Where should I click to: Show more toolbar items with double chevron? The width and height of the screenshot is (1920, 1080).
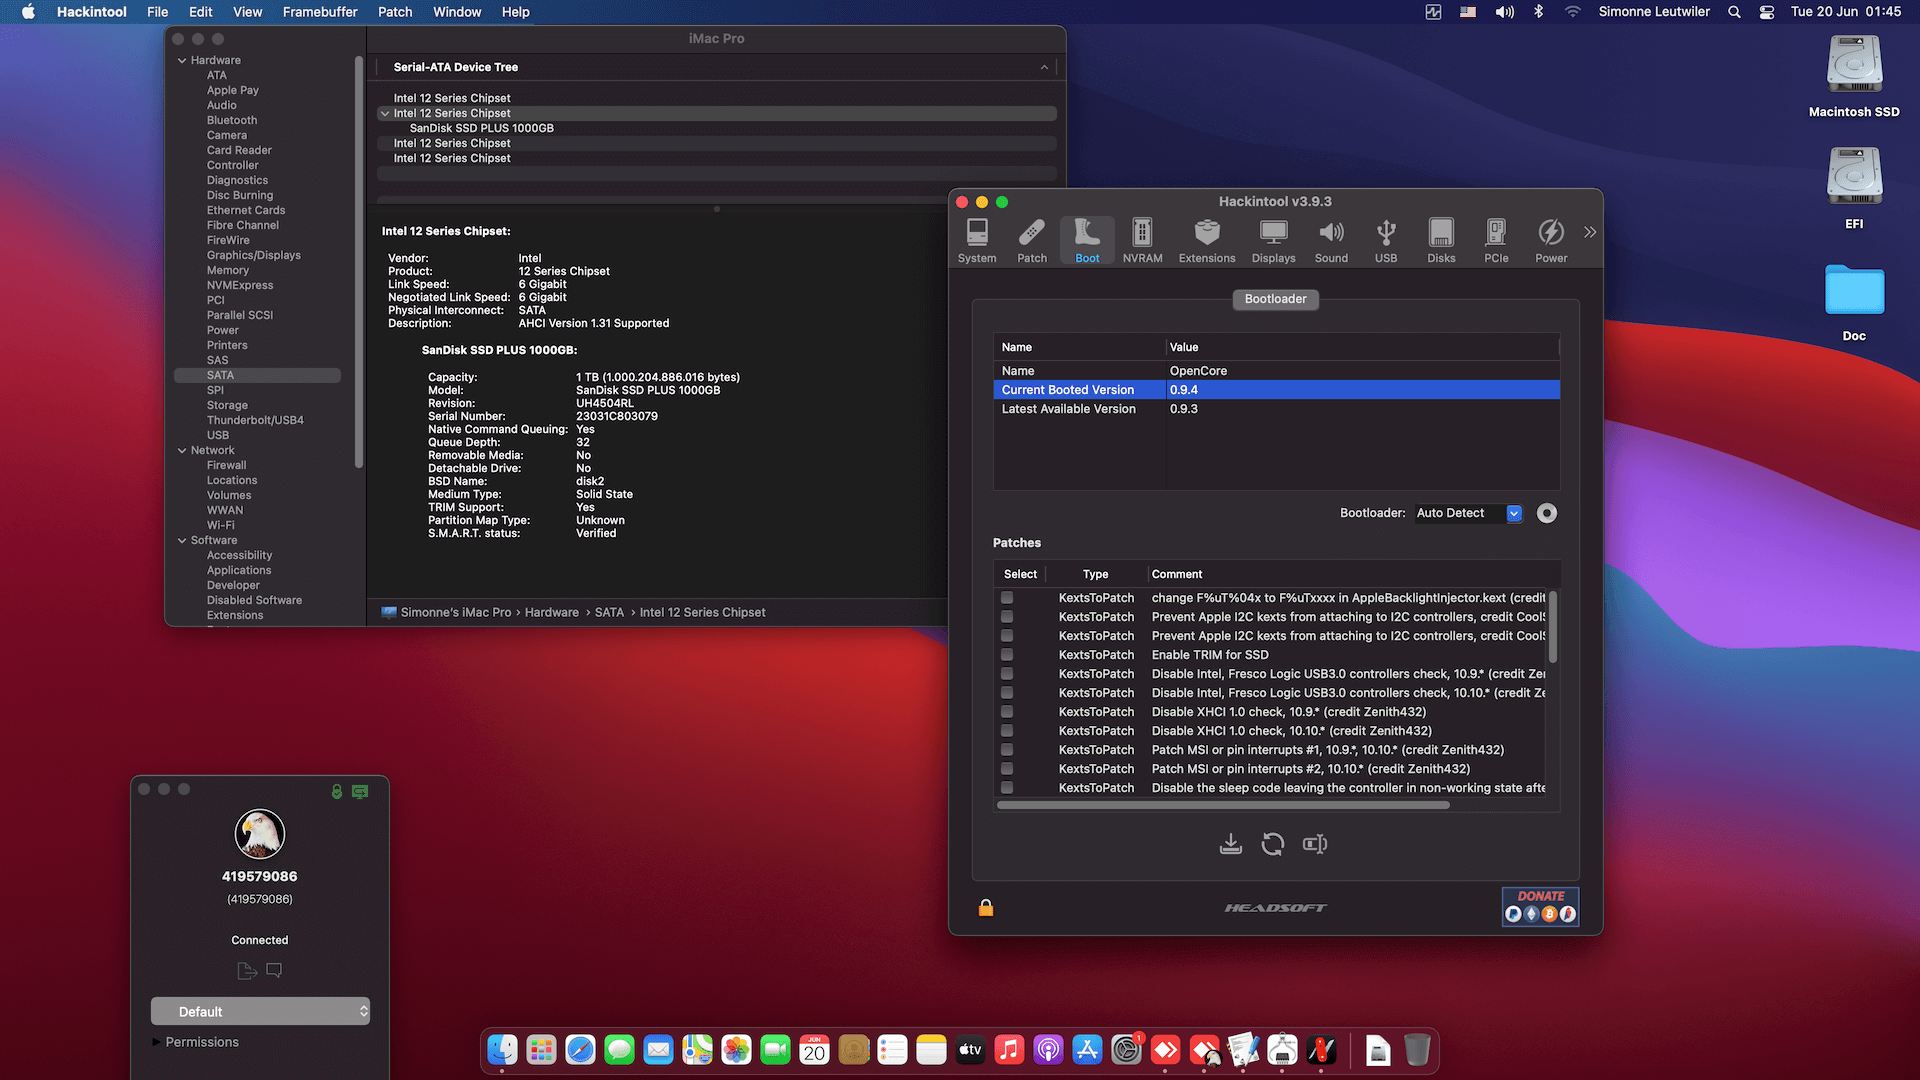pyautogui.click(x=1590, y=232)
